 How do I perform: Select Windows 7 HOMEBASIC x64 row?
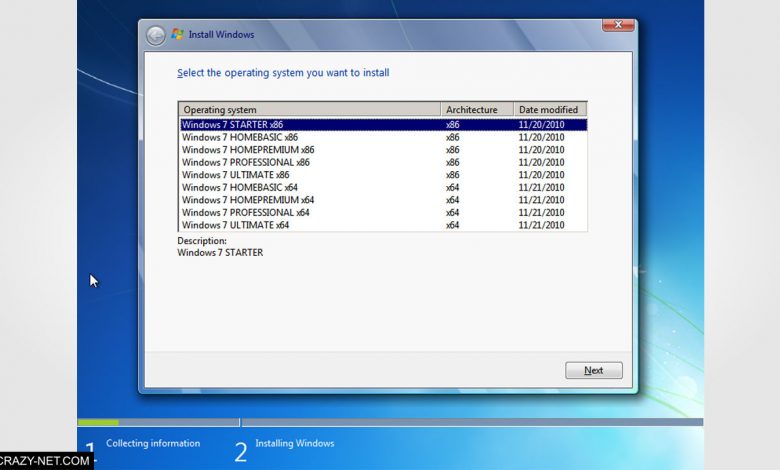pos(383,188)
